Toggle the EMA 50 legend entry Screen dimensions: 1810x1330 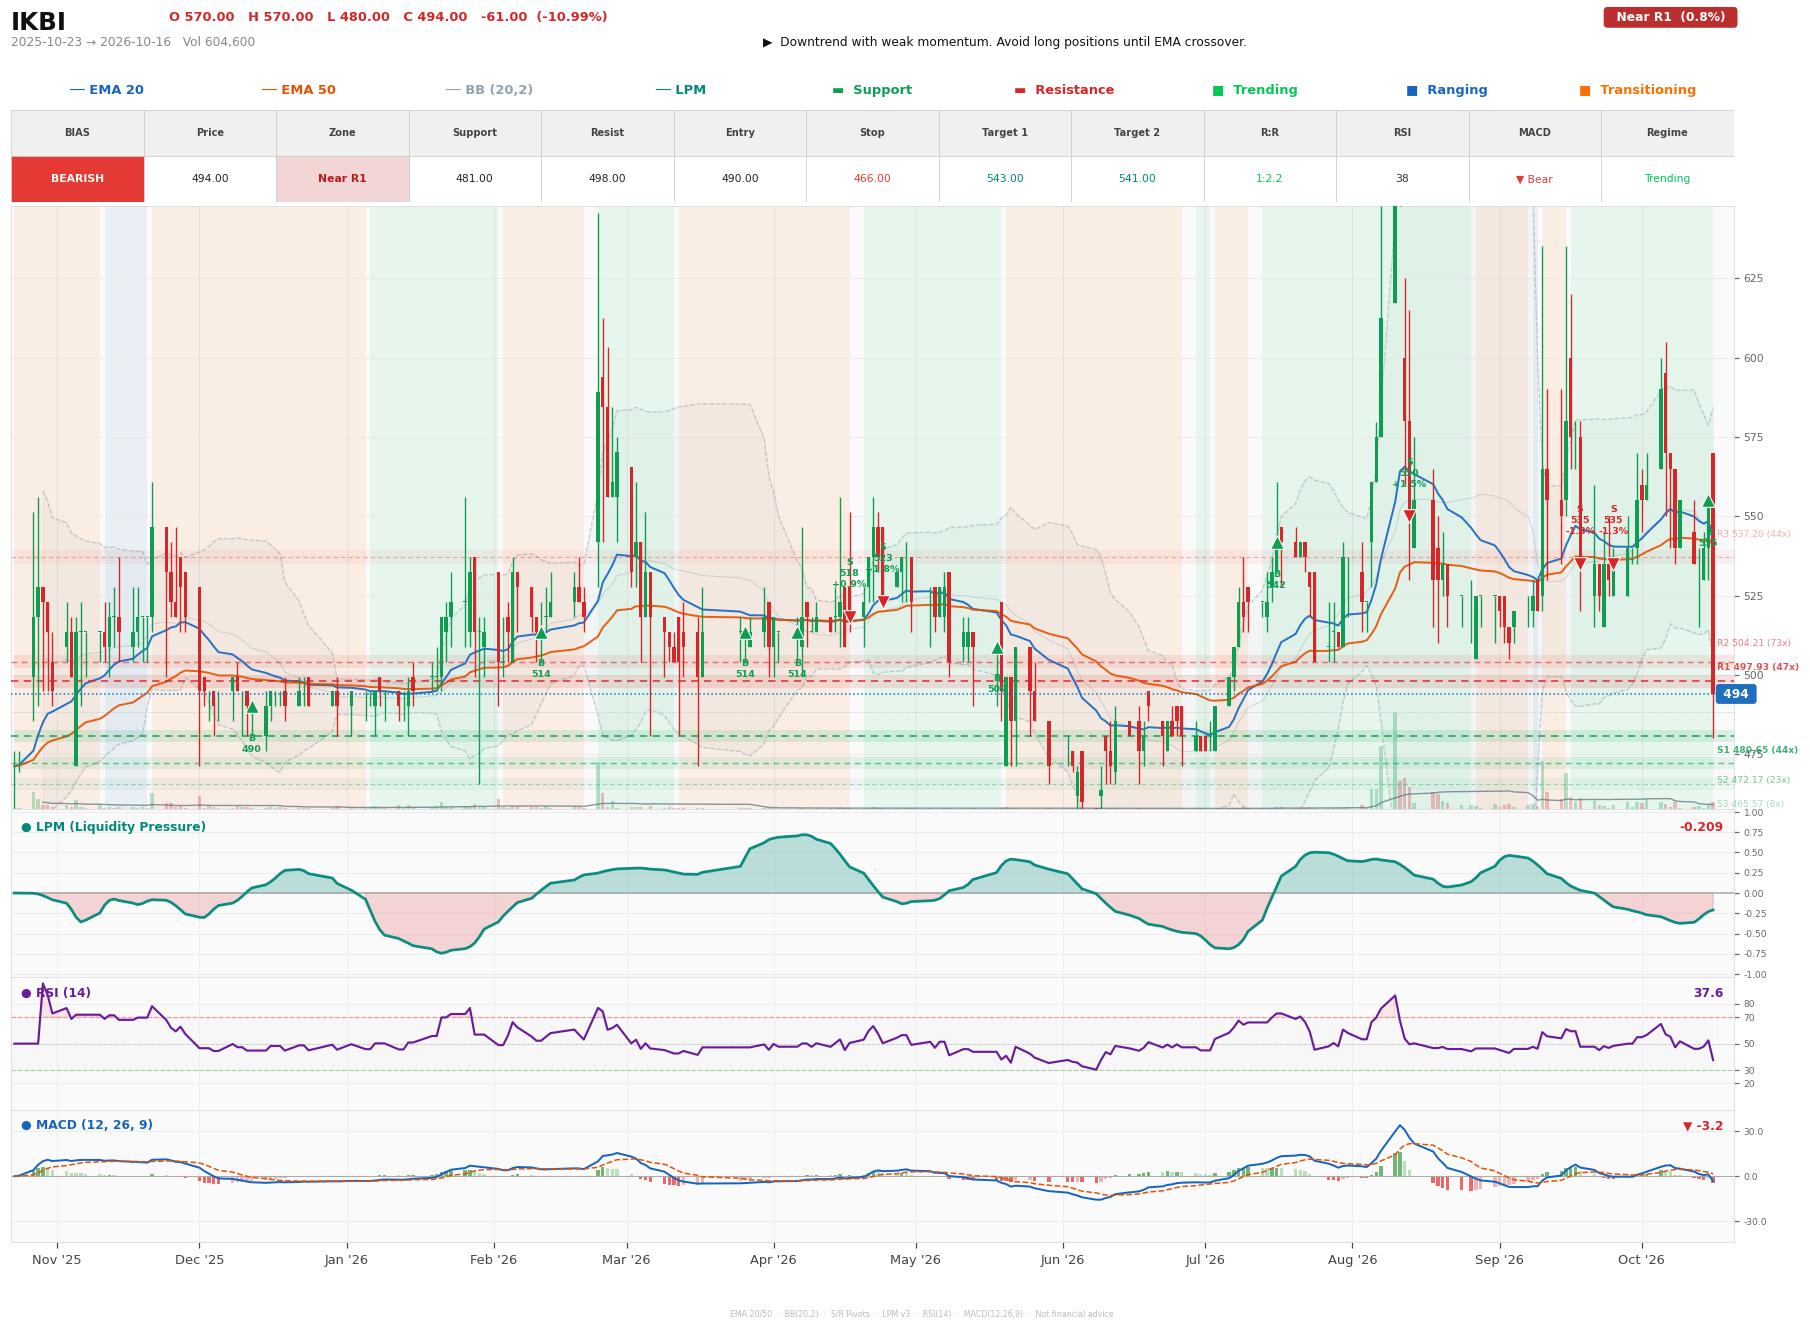[x=298, y=90]
